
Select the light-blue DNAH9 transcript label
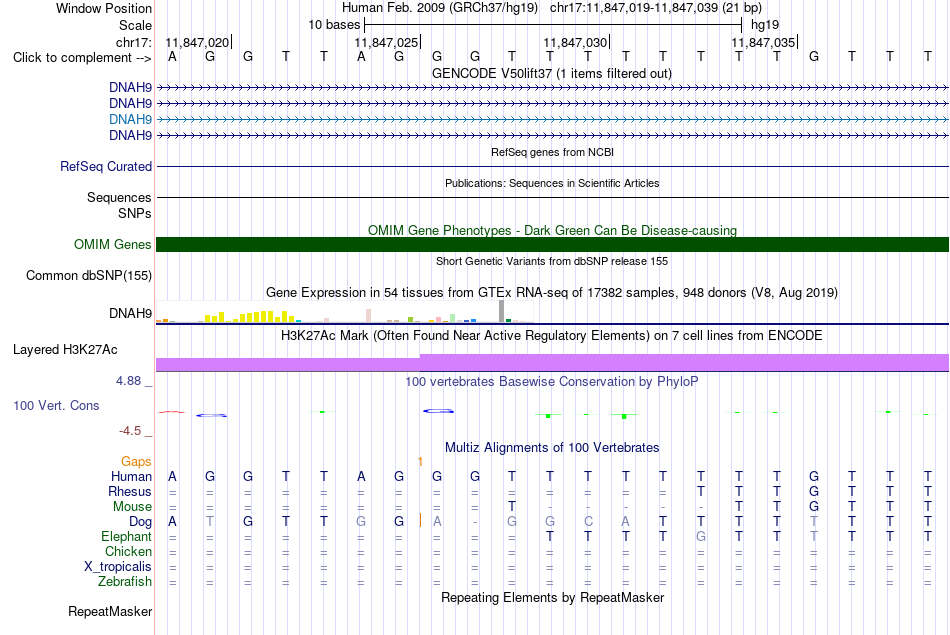[130, 119]
